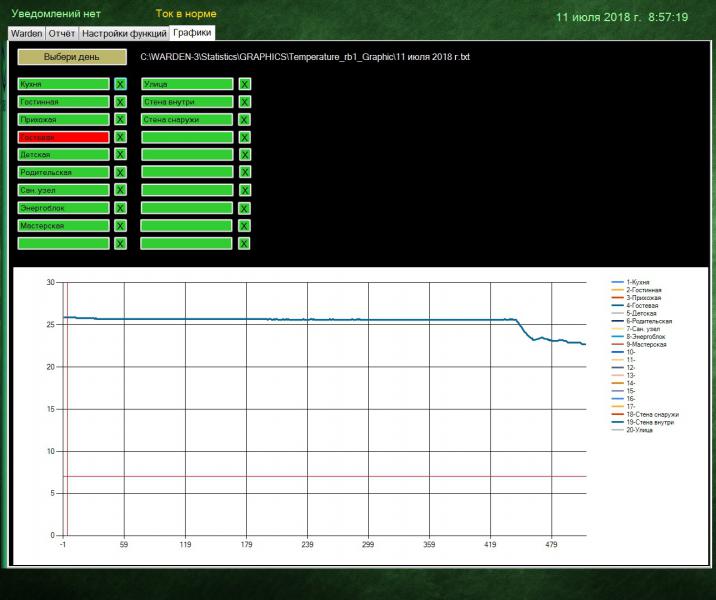Toggle the Мастерская sensor bar
Viewport: 716px width, 600px height.
[63, 226]
